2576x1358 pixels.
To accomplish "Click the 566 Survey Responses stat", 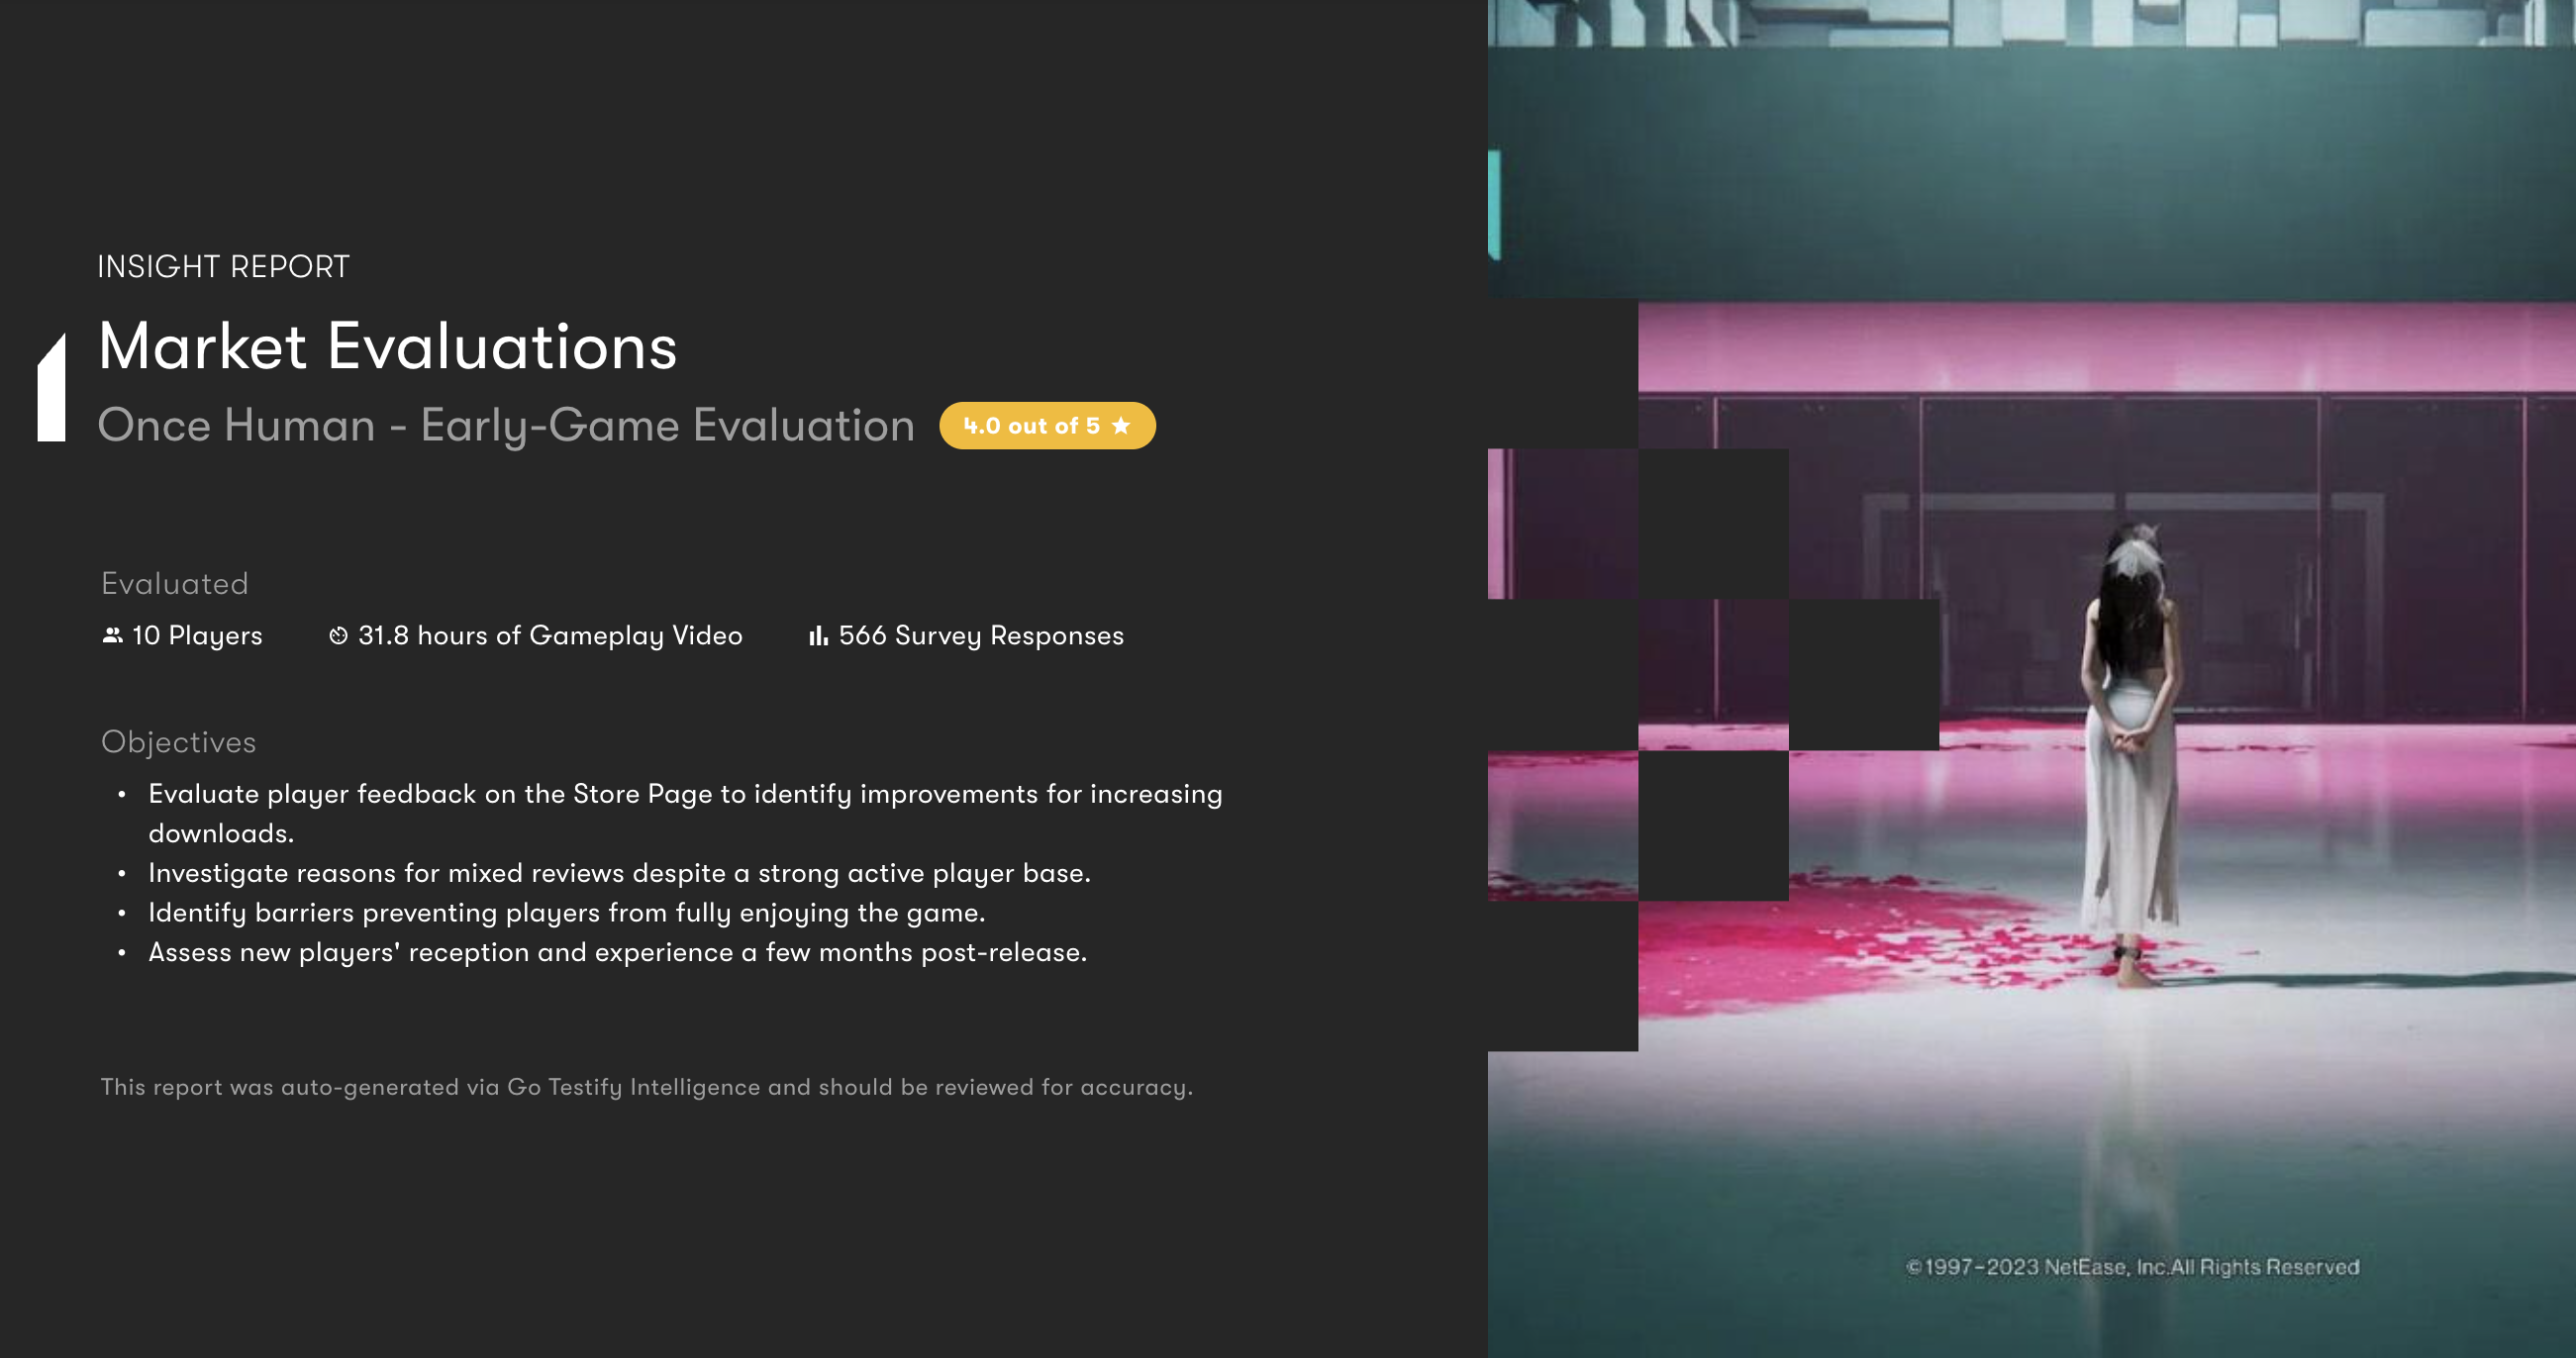I will [980, 636].
